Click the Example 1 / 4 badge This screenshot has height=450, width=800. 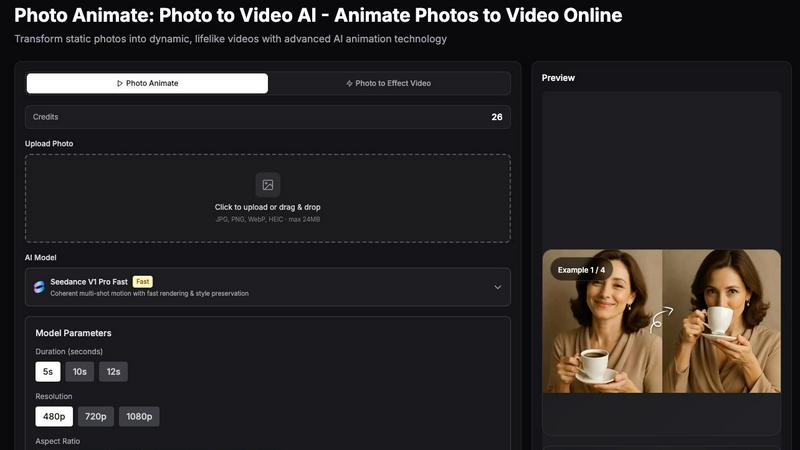(581, 270)
